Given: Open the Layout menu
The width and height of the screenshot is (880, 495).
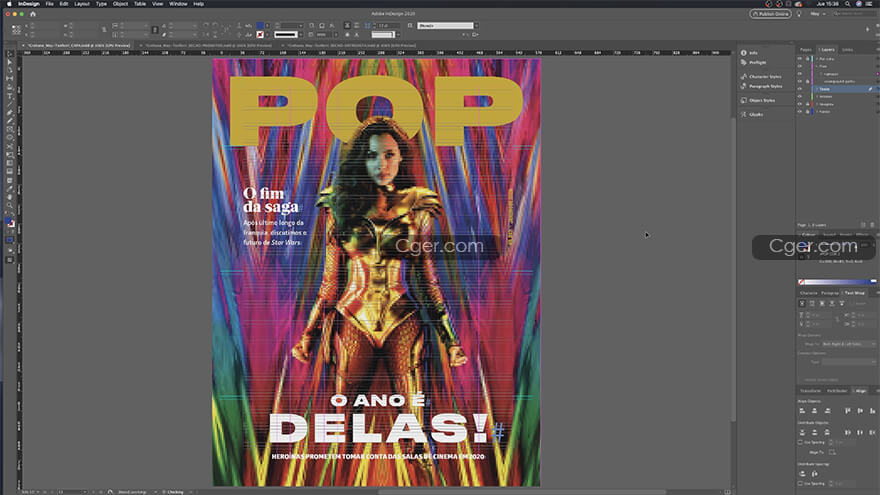Looking at the screenshot, I should click(82, 4).
